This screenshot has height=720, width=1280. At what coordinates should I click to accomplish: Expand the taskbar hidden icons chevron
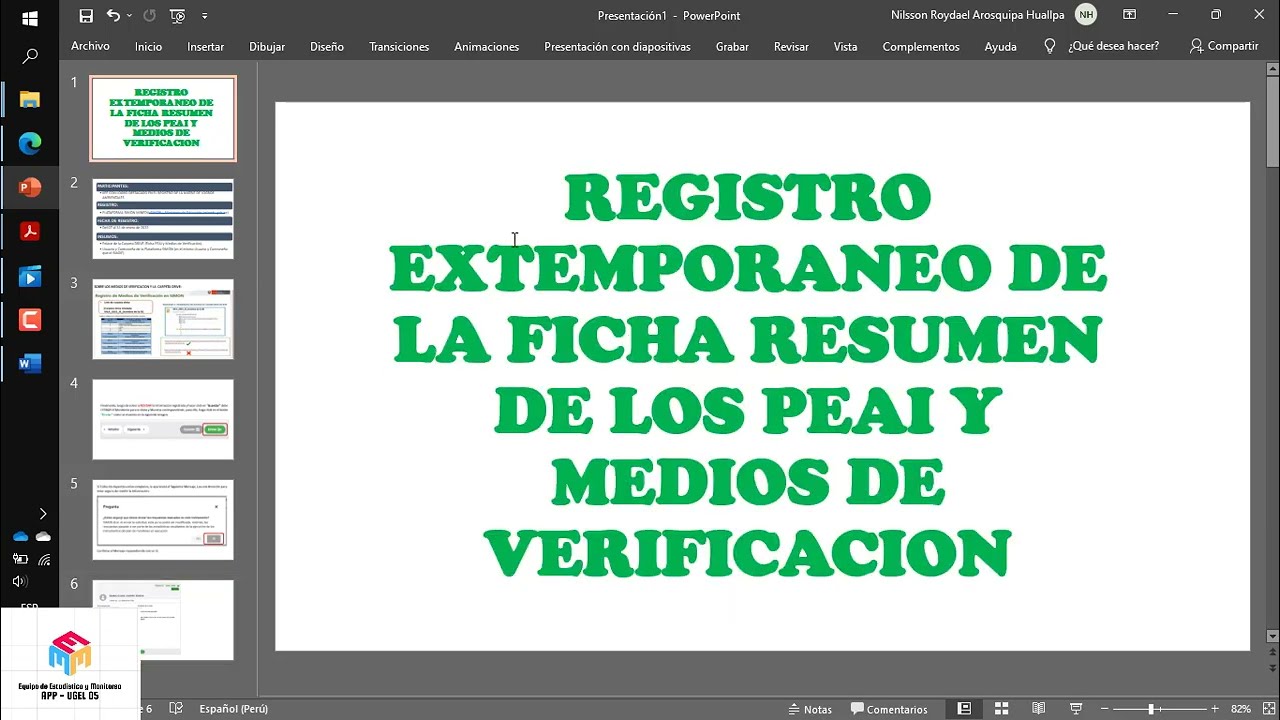coord(42,514)
